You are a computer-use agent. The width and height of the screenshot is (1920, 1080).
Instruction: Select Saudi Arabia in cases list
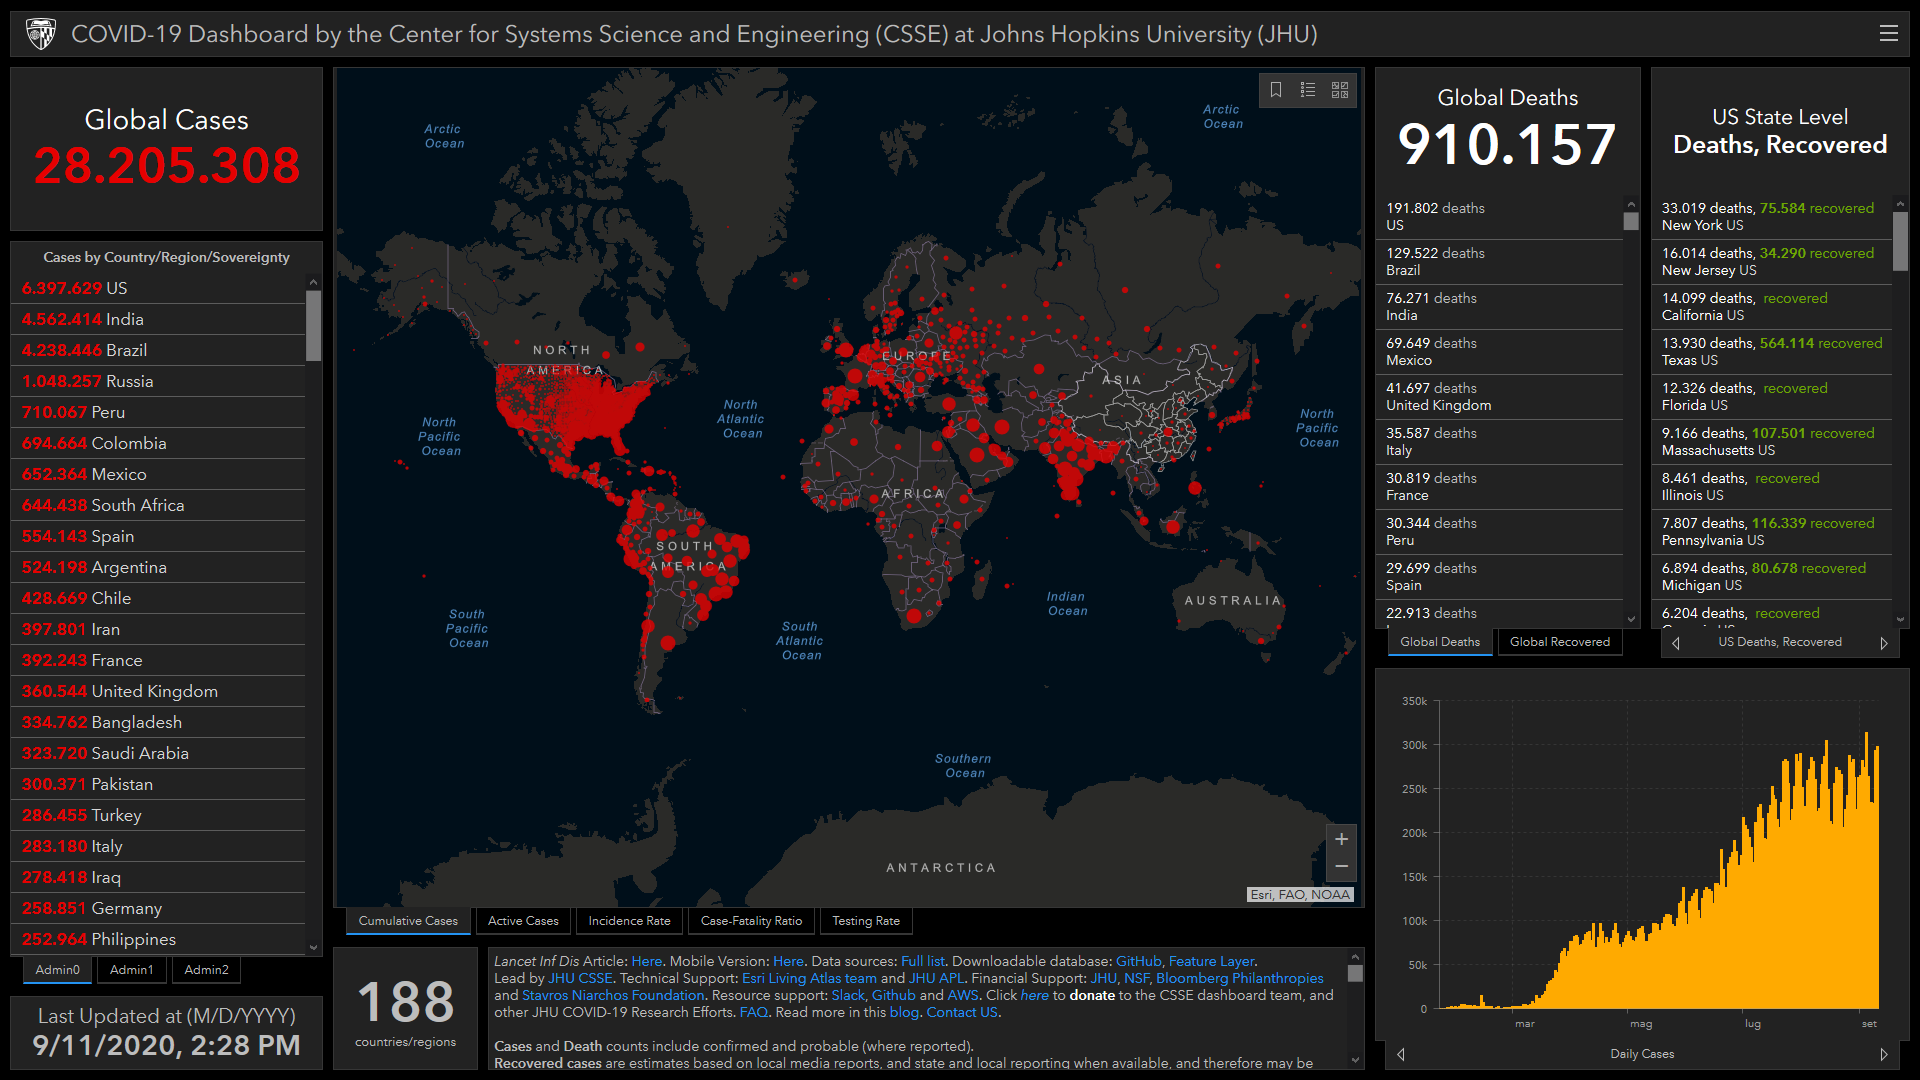click(158, 753)
